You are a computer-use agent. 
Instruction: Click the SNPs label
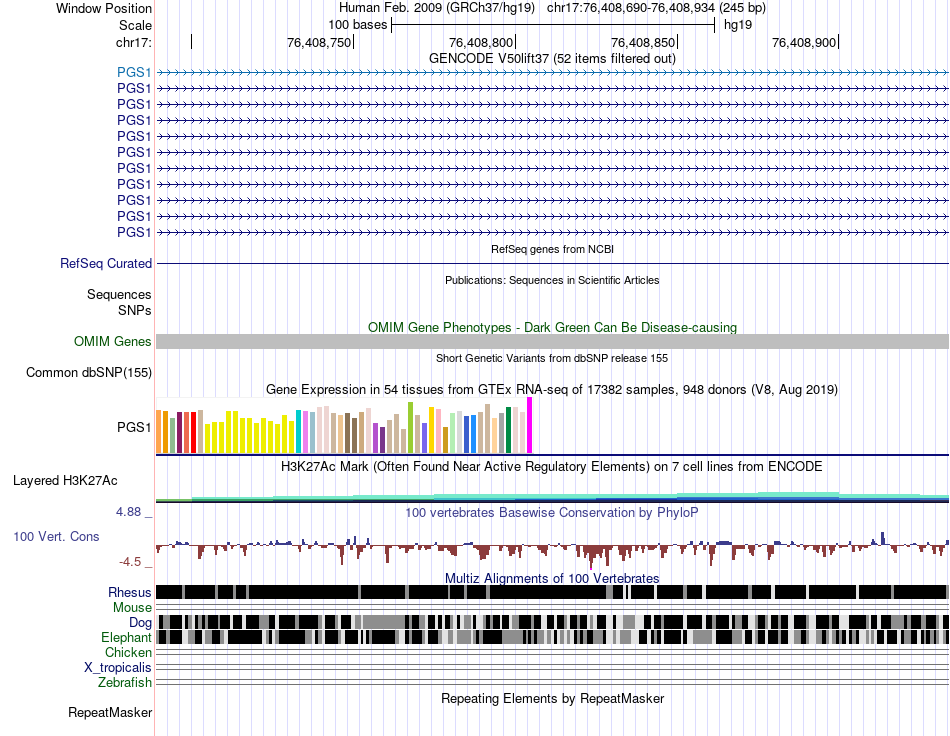coord(135,310)
